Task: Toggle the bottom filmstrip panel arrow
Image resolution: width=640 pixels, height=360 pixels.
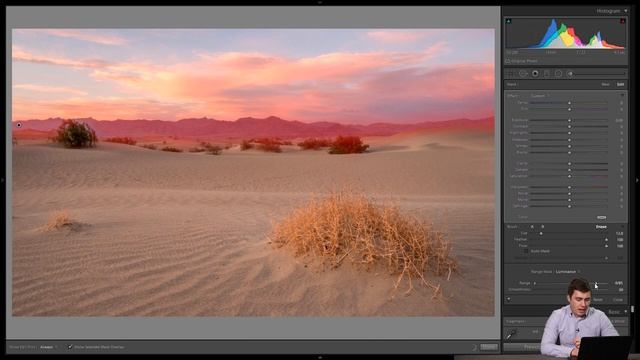Action: (x=320, y=358)
